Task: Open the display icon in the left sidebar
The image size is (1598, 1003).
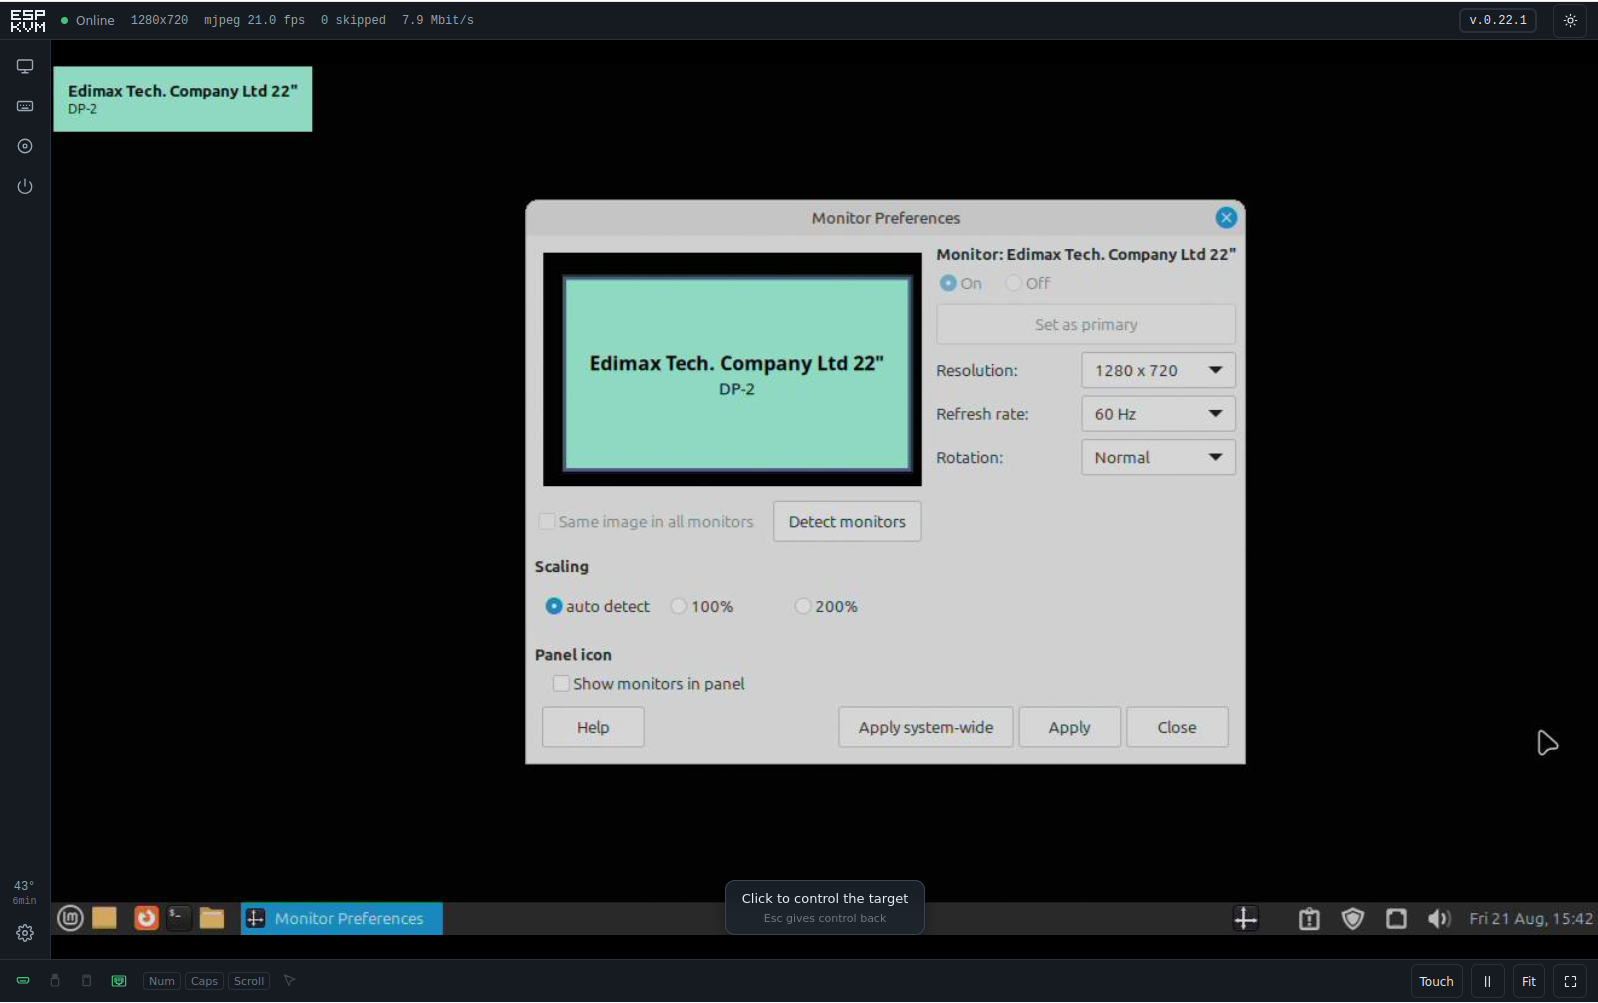Action: click(25, 66)
